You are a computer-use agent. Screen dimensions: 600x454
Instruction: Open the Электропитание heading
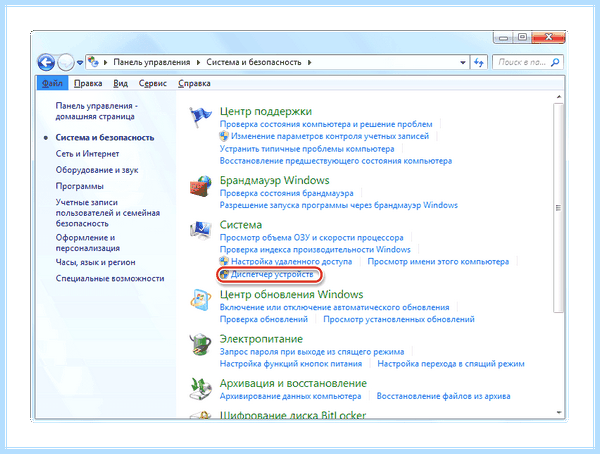[x=261, y=339]
